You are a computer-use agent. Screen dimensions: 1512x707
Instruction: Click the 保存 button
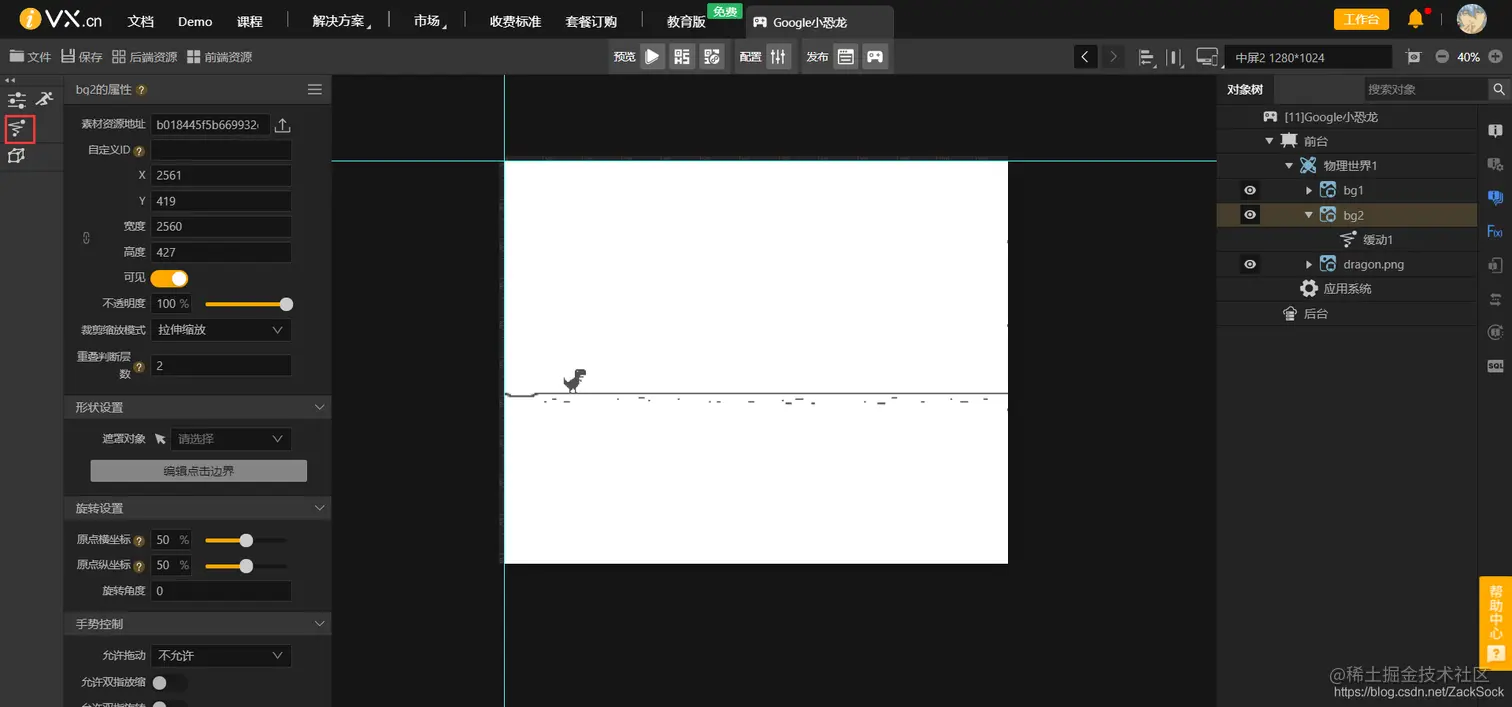pyautogui.click(x=82, y=57)
